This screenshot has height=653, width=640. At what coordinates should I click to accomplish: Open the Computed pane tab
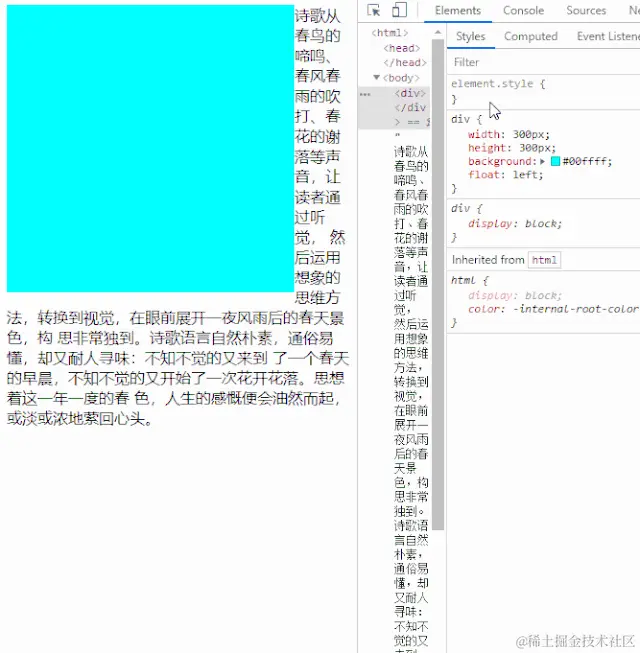point(530,36)
